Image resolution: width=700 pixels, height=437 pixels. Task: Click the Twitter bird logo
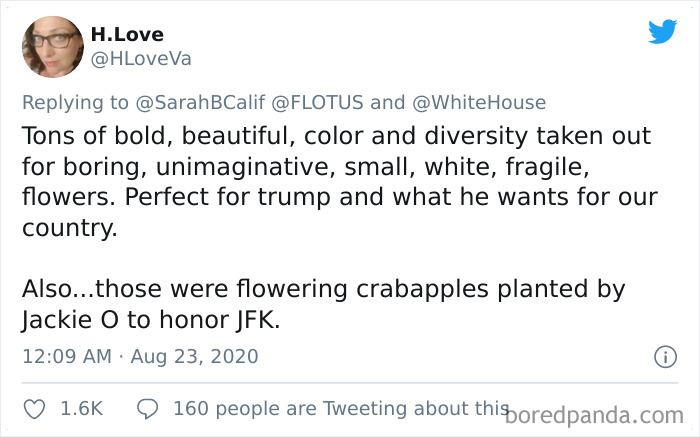click(662, 31)
